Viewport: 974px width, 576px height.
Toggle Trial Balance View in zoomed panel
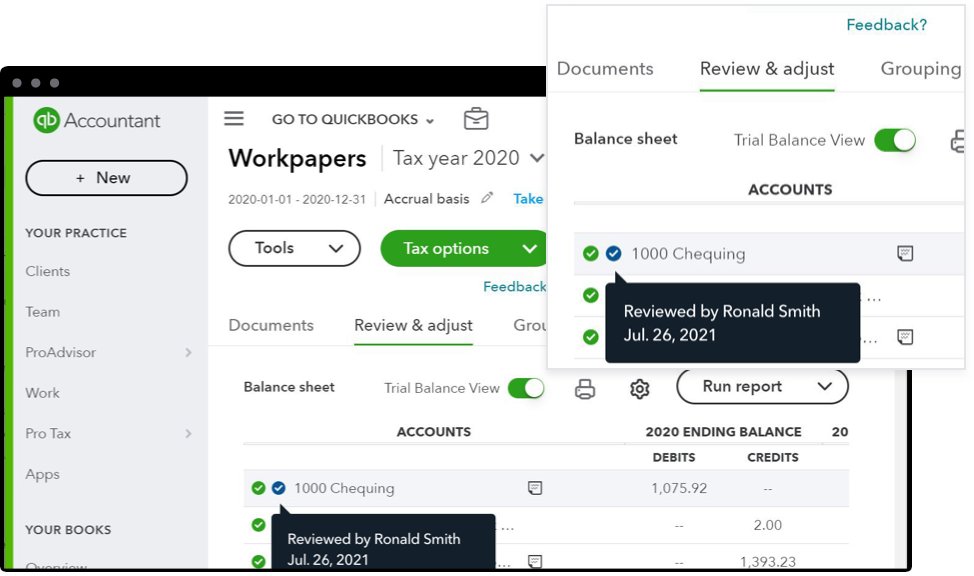pos(895,140)
